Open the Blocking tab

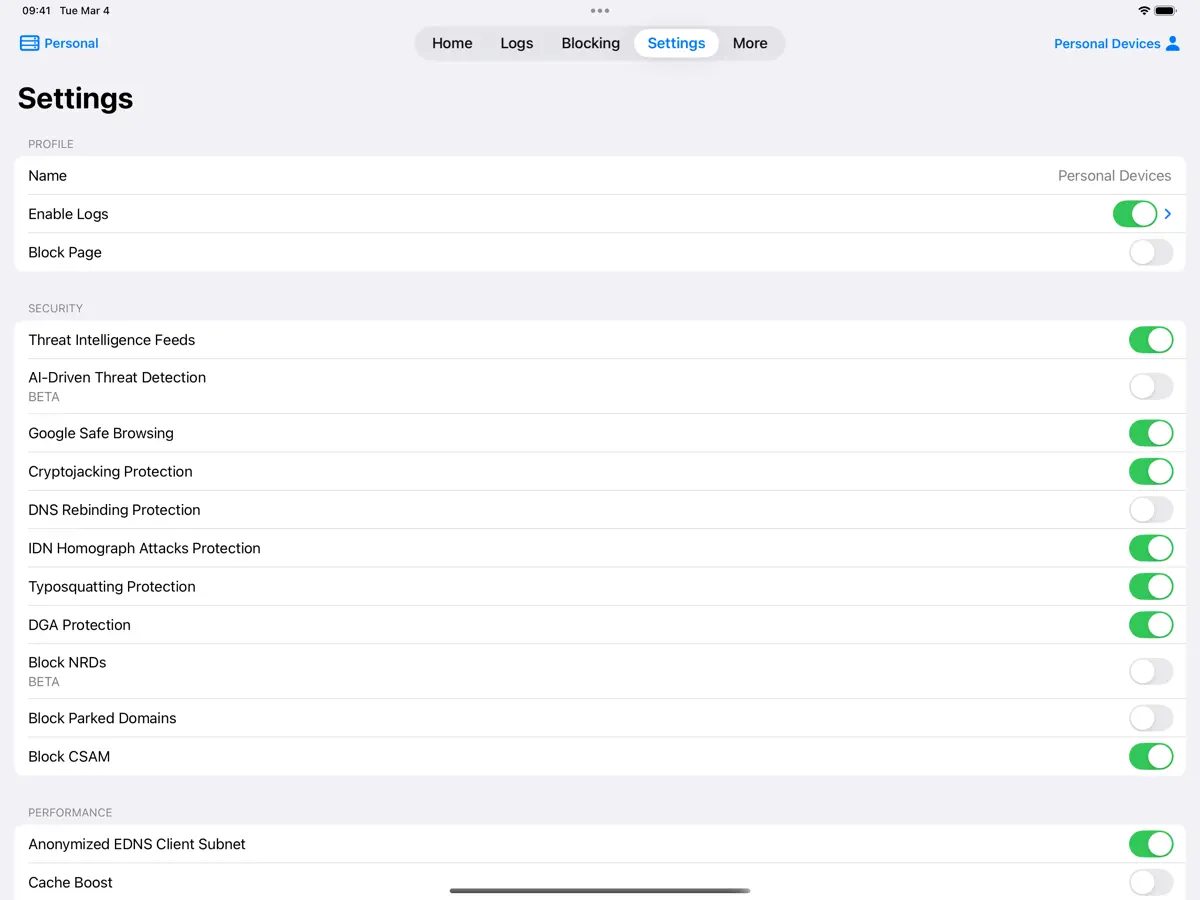pos(591,43)
